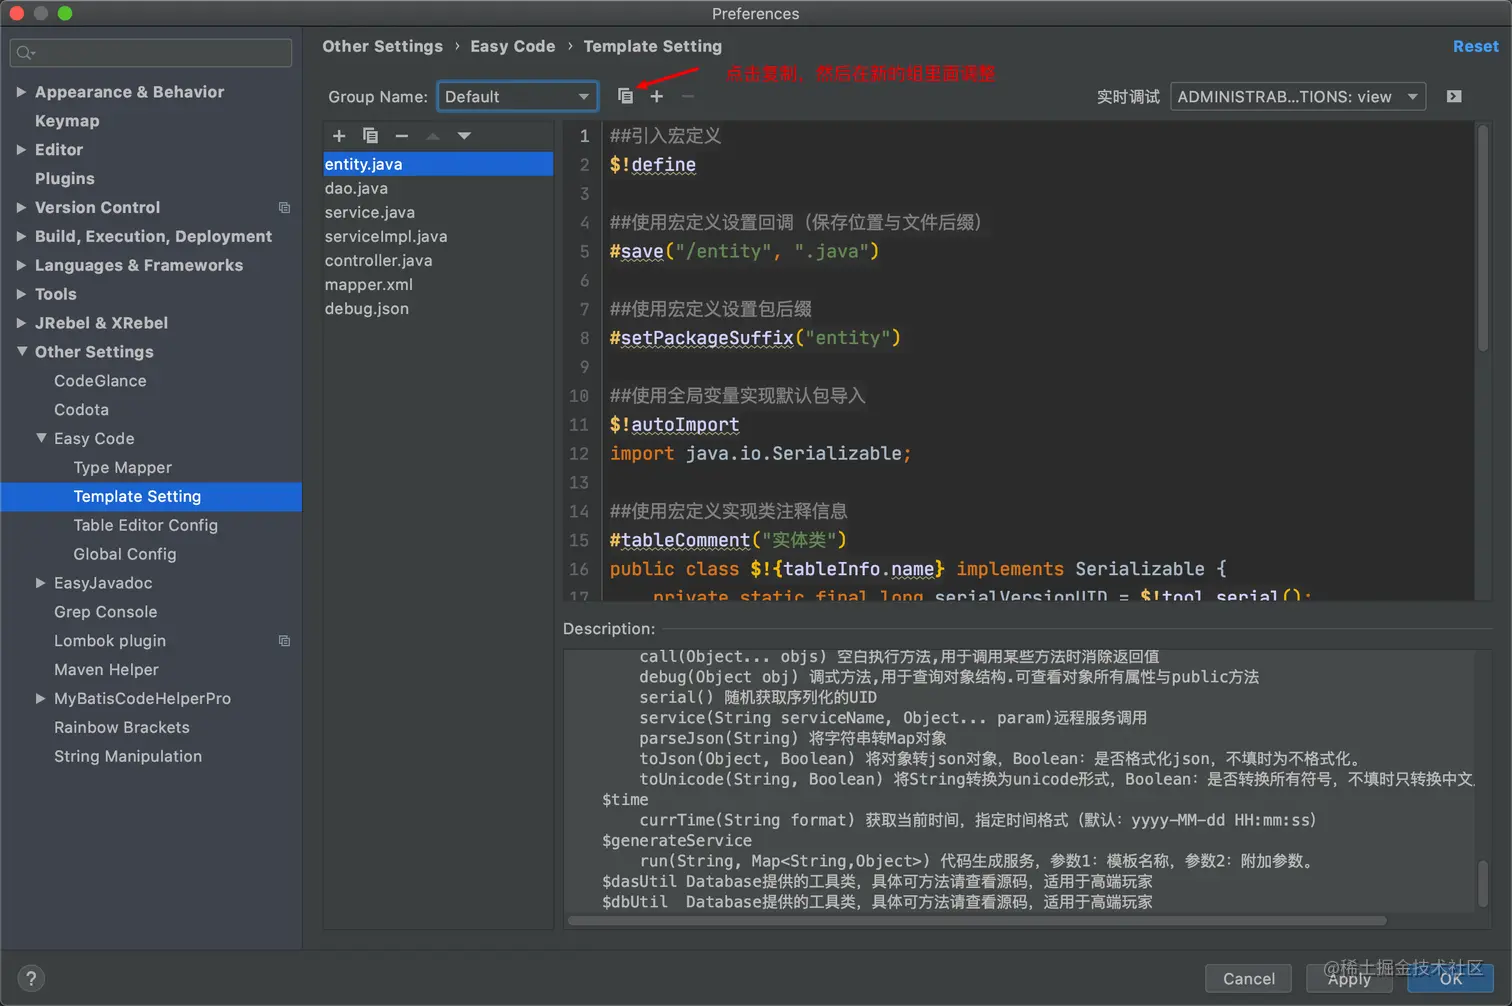The image size is (1512, 1006).
Task: Select serviceImpl.java template
Action: point(438,236)
